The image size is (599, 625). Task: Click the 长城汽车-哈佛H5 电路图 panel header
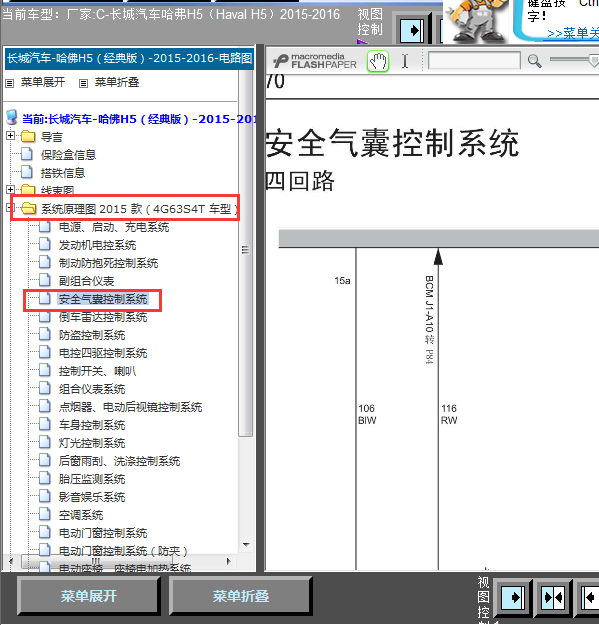click(129, 59)
